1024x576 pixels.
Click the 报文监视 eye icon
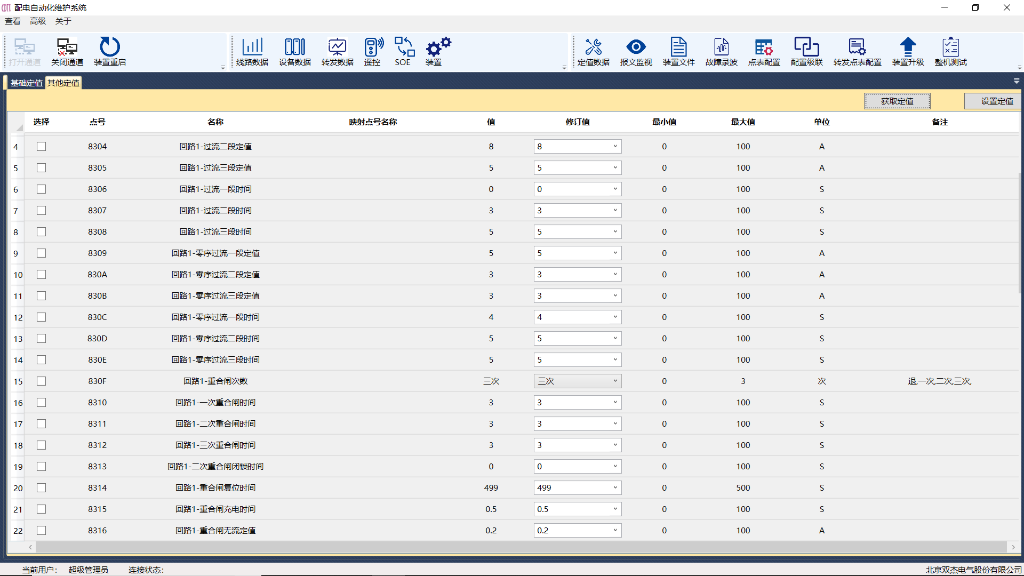click(636, 47)
